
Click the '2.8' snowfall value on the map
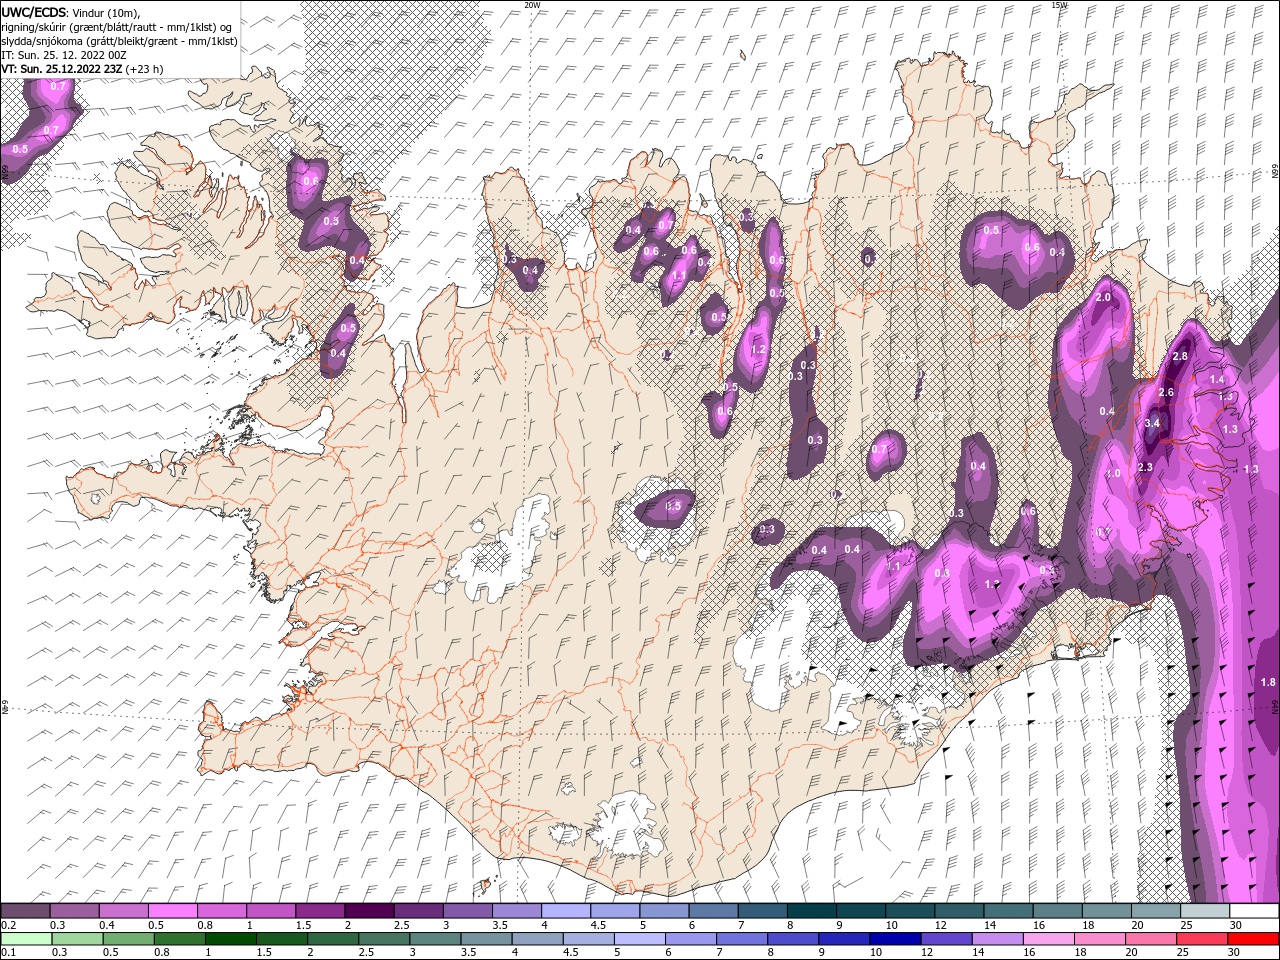pos(1180,356)
